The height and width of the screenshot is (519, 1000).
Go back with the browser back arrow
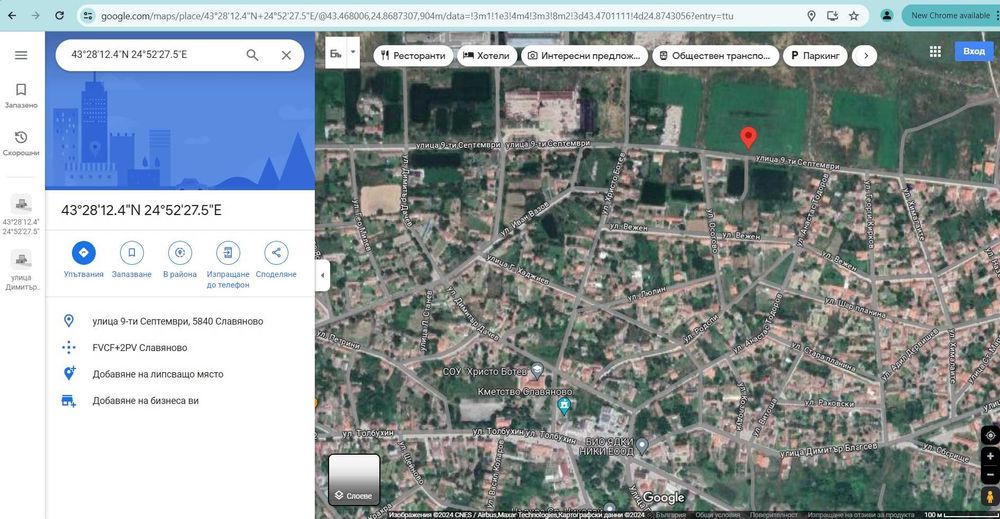tap(12, 15)
